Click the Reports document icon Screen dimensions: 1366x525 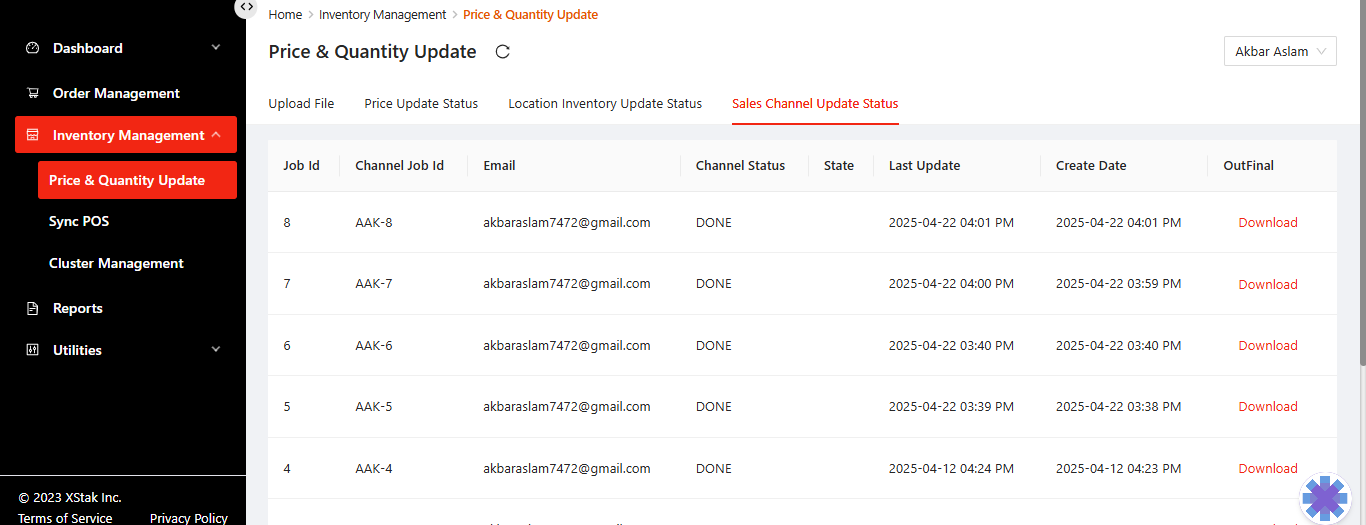coord(33,308)
